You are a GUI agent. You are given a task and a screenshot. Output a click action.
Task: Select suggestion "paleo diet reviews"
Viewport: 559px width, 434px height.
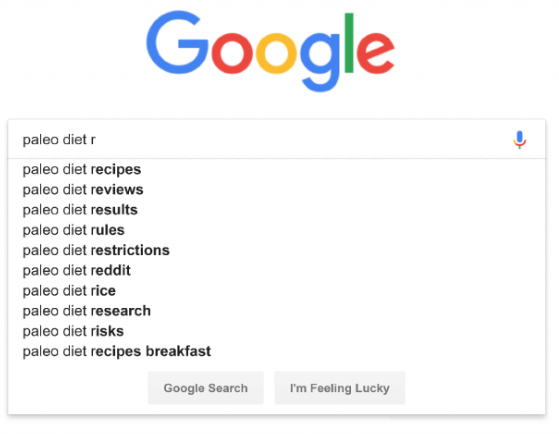click(83, 190)
